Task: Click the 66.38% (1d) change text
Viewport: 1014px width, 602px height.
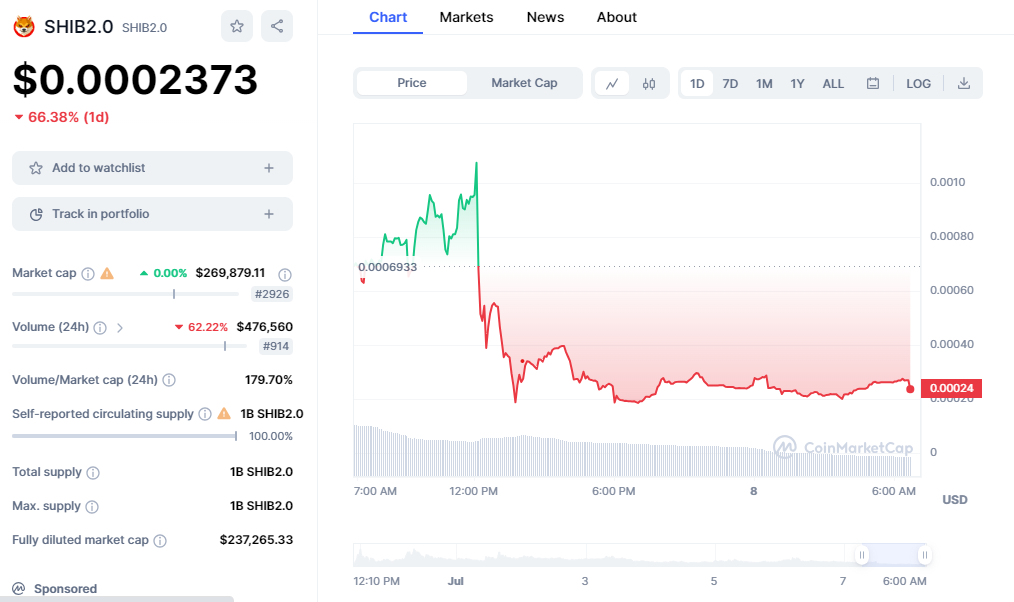Action: pyautogui.click(x=69, y=117)
